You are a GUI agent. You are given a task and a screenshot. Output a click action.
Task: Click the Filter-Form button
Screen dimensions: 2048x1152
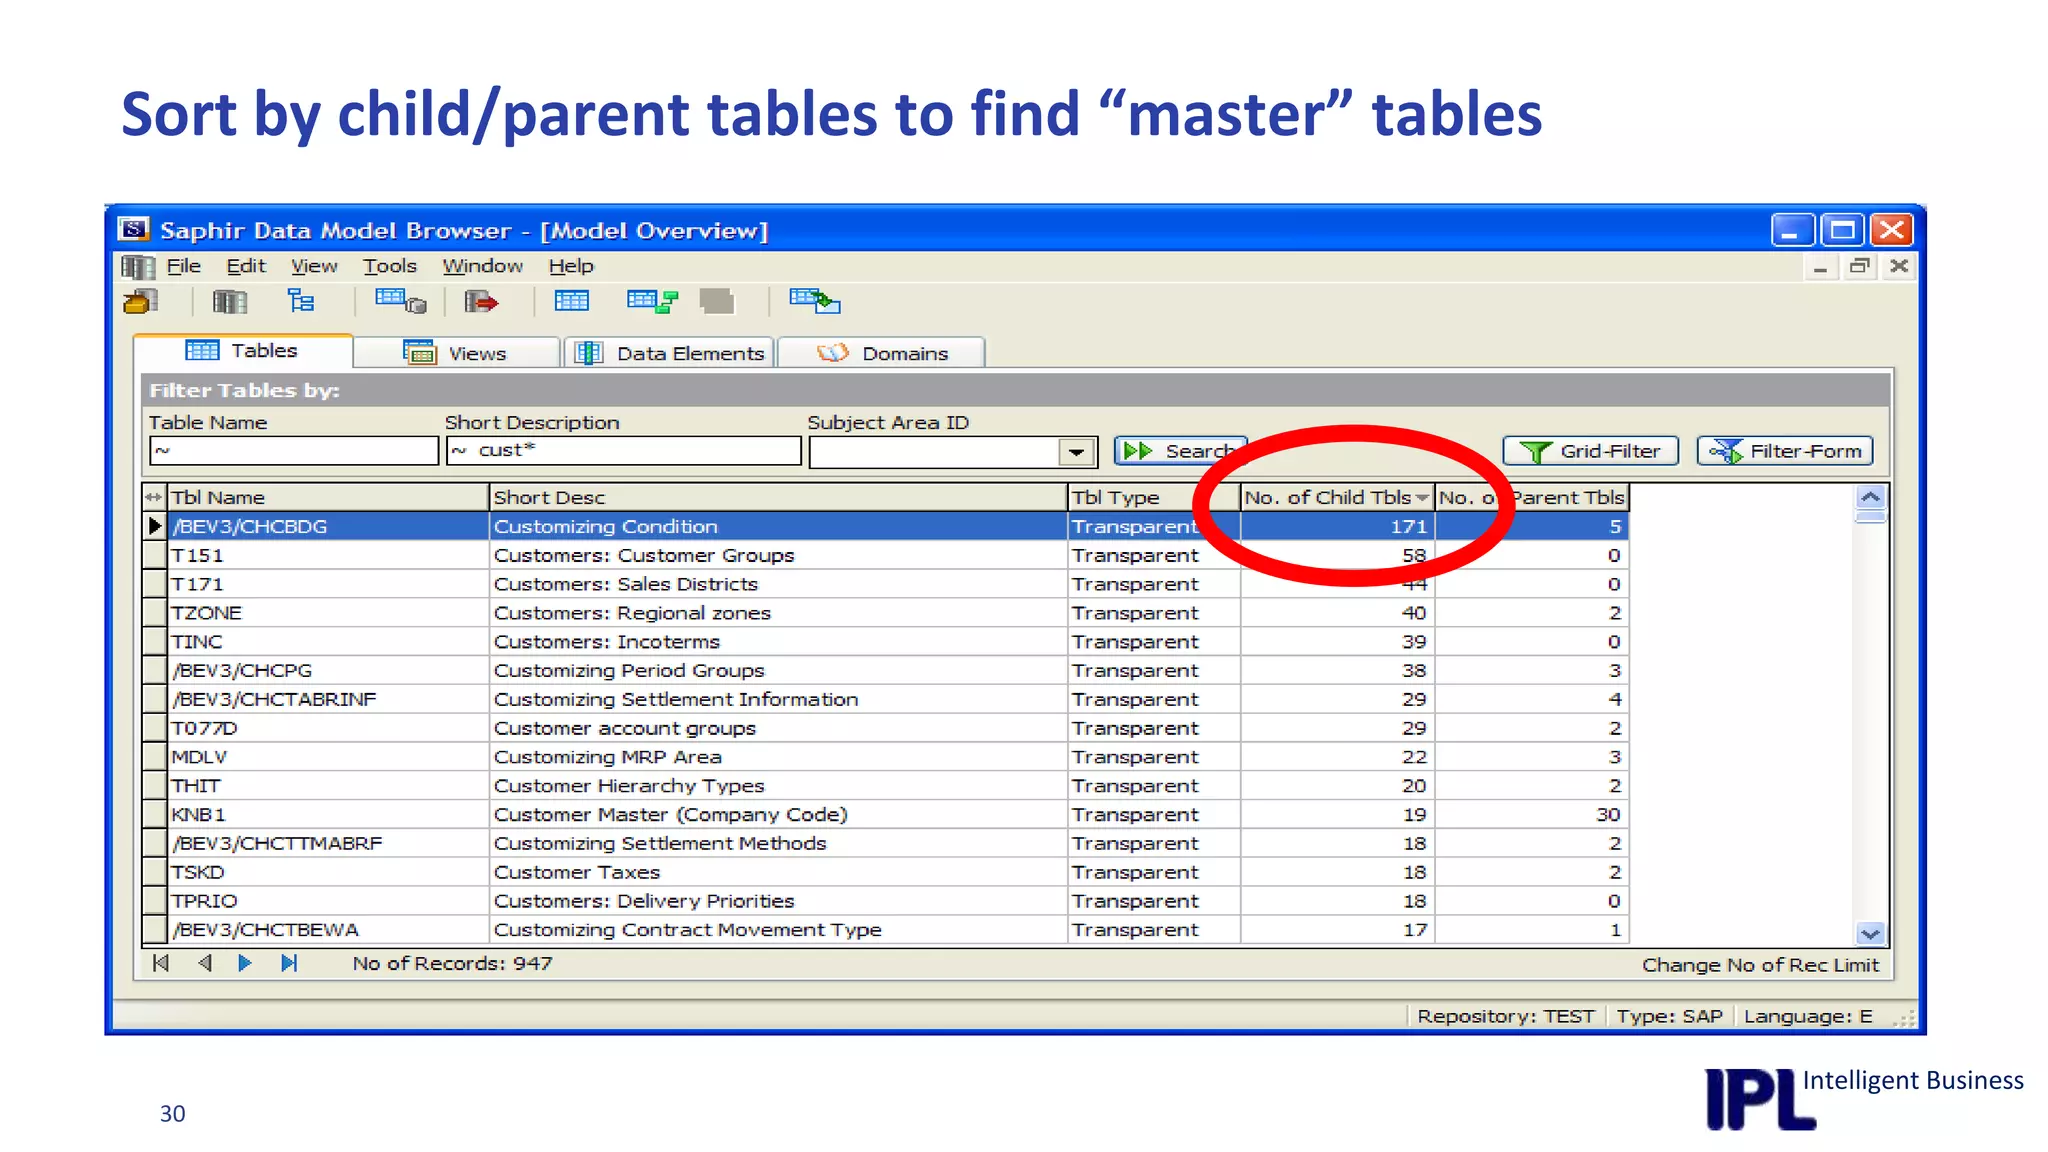(1785, 451)
